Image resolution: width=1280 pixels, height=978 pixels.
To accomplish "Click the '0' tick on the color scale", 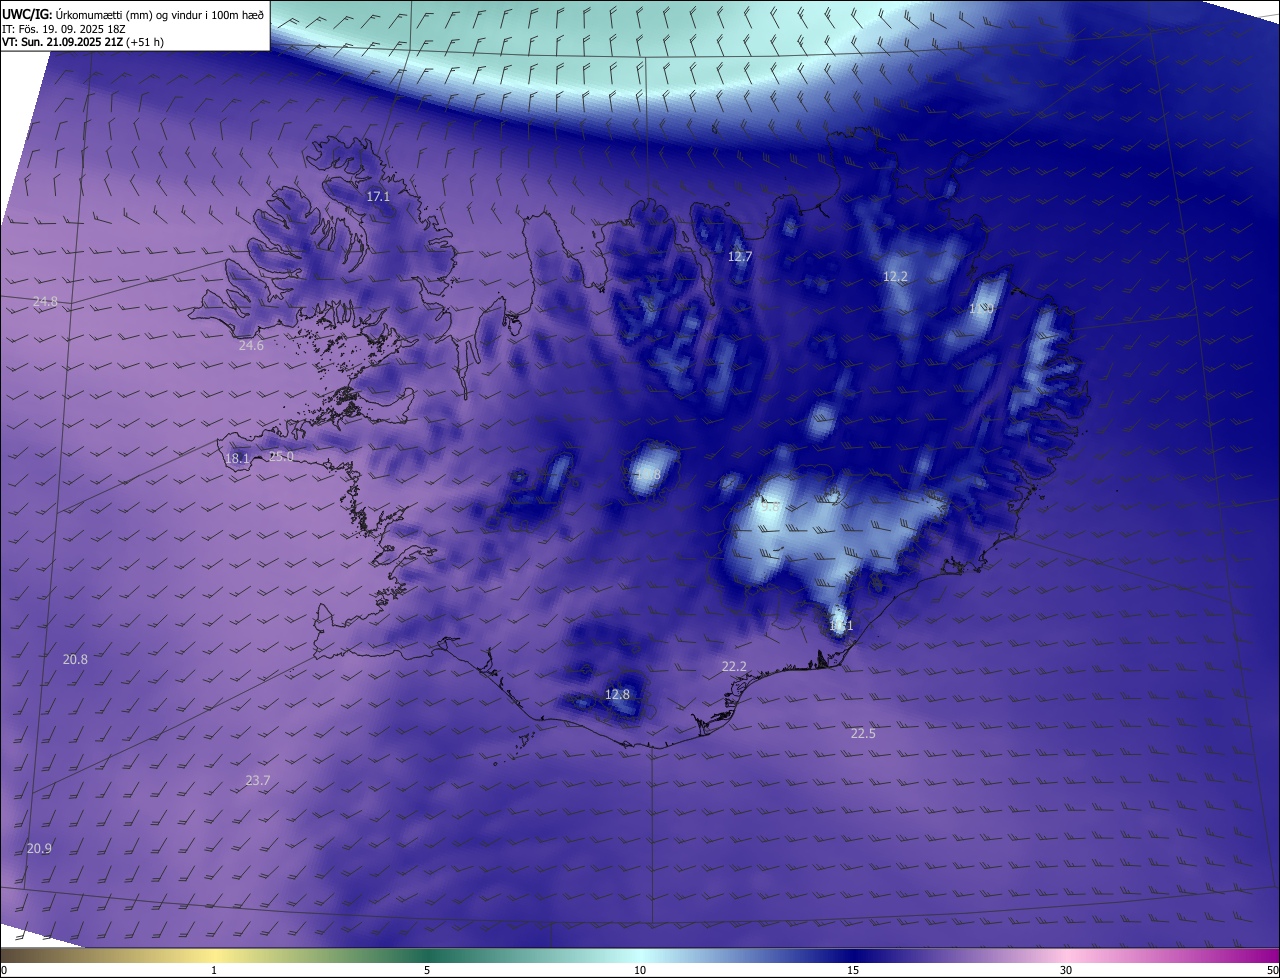I will point(4,970).
